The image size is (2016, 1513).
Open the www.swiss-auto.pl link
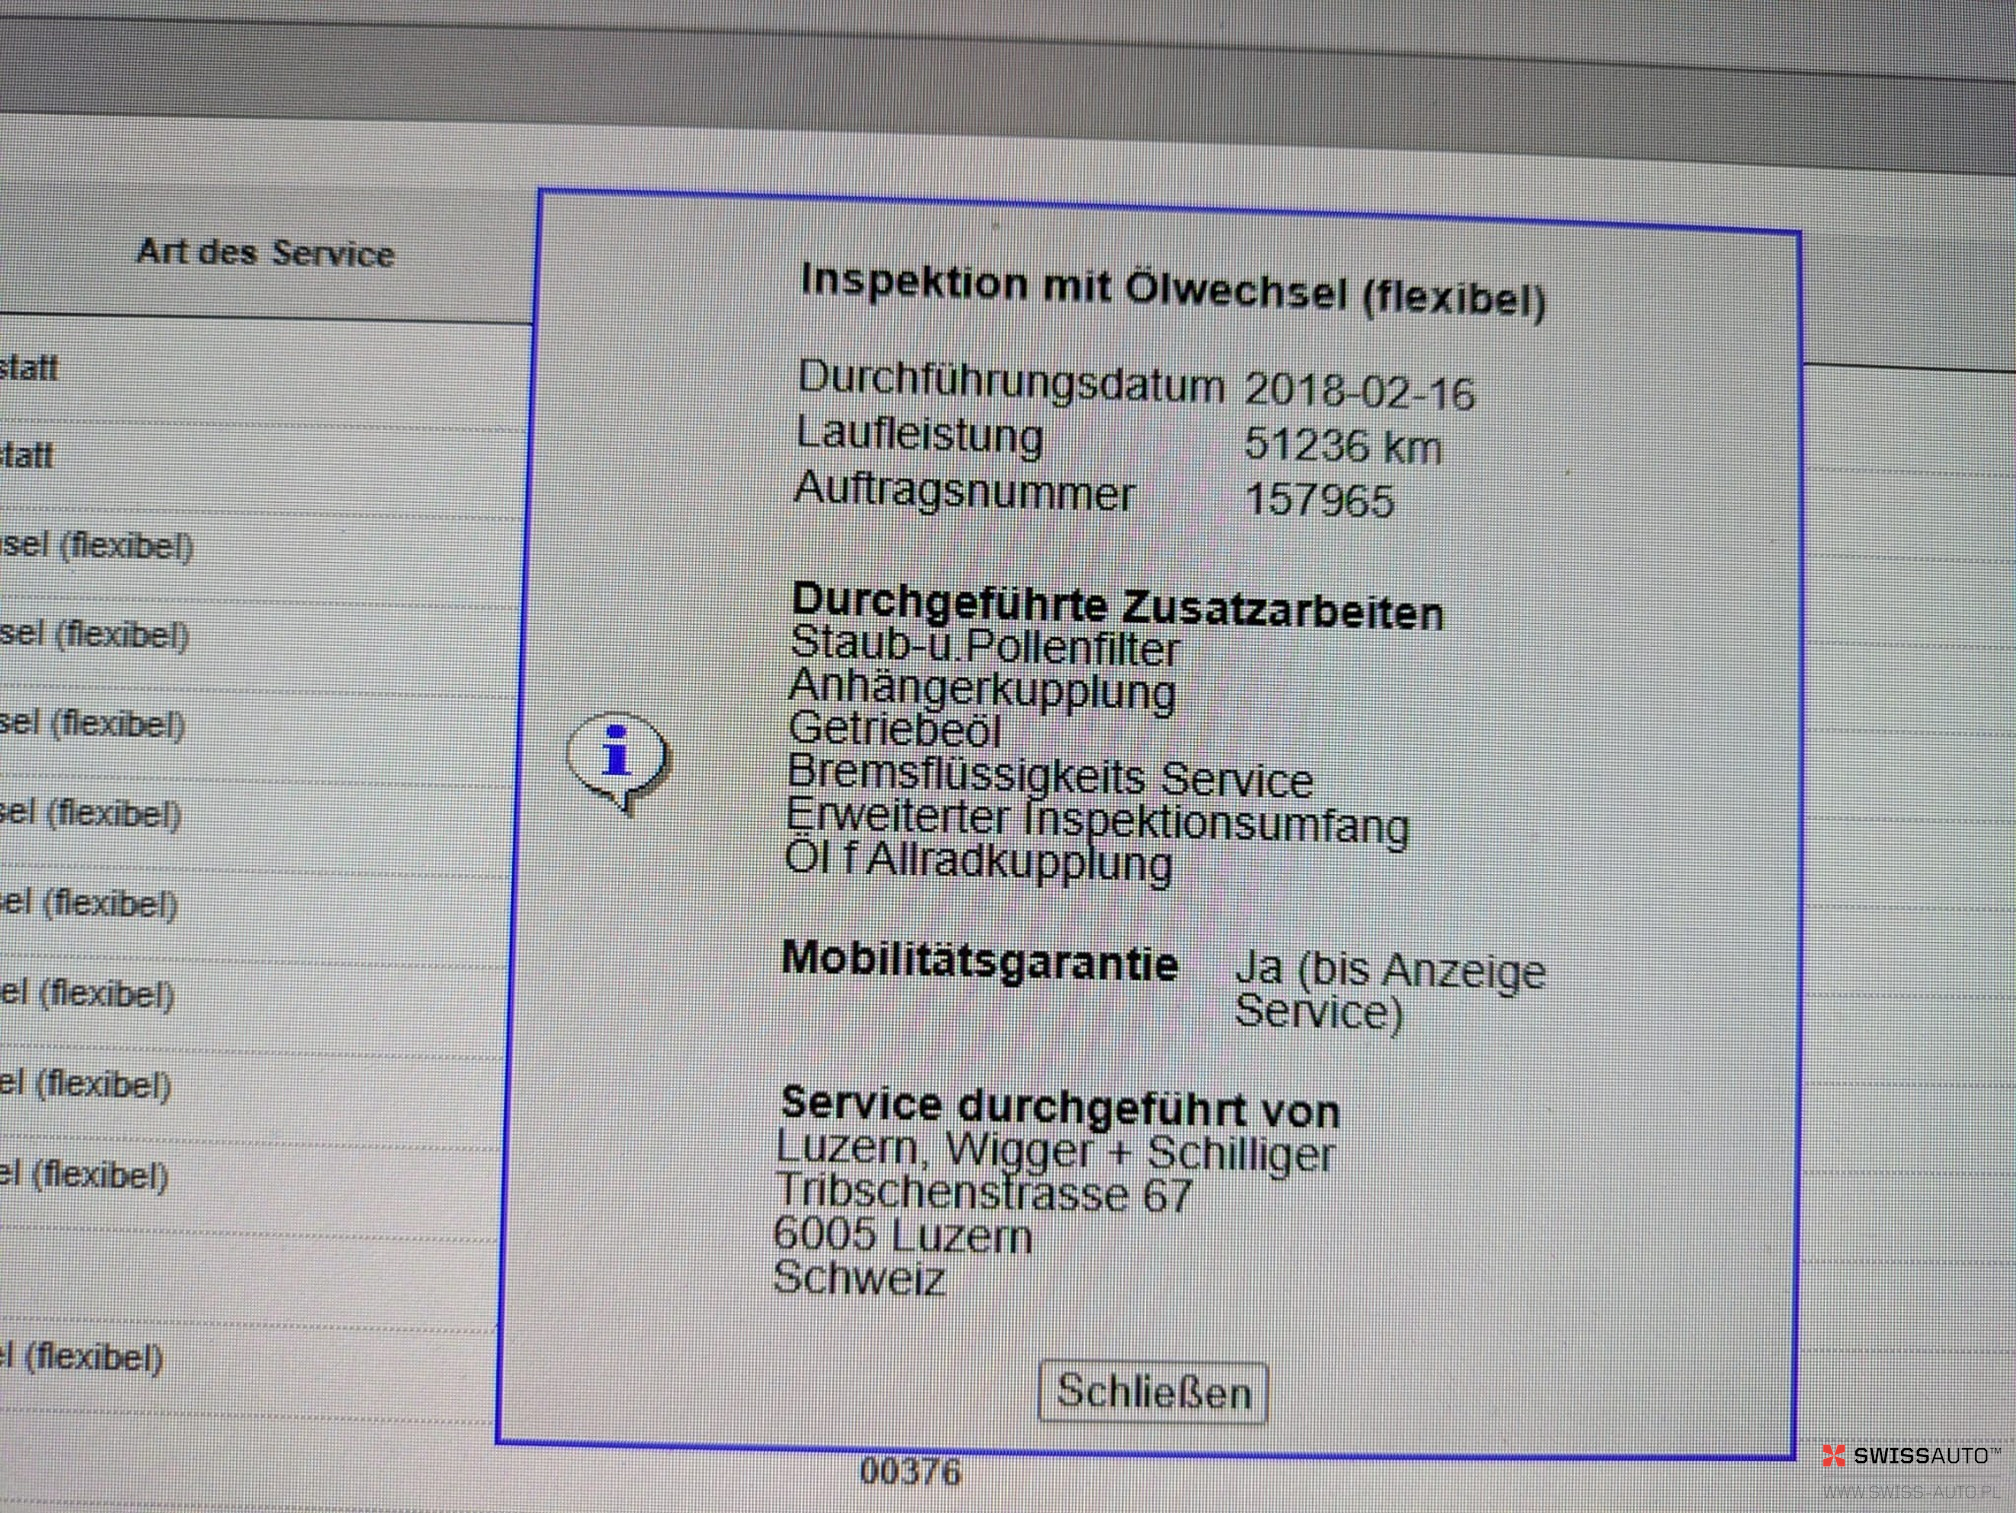point(1911,1492)
